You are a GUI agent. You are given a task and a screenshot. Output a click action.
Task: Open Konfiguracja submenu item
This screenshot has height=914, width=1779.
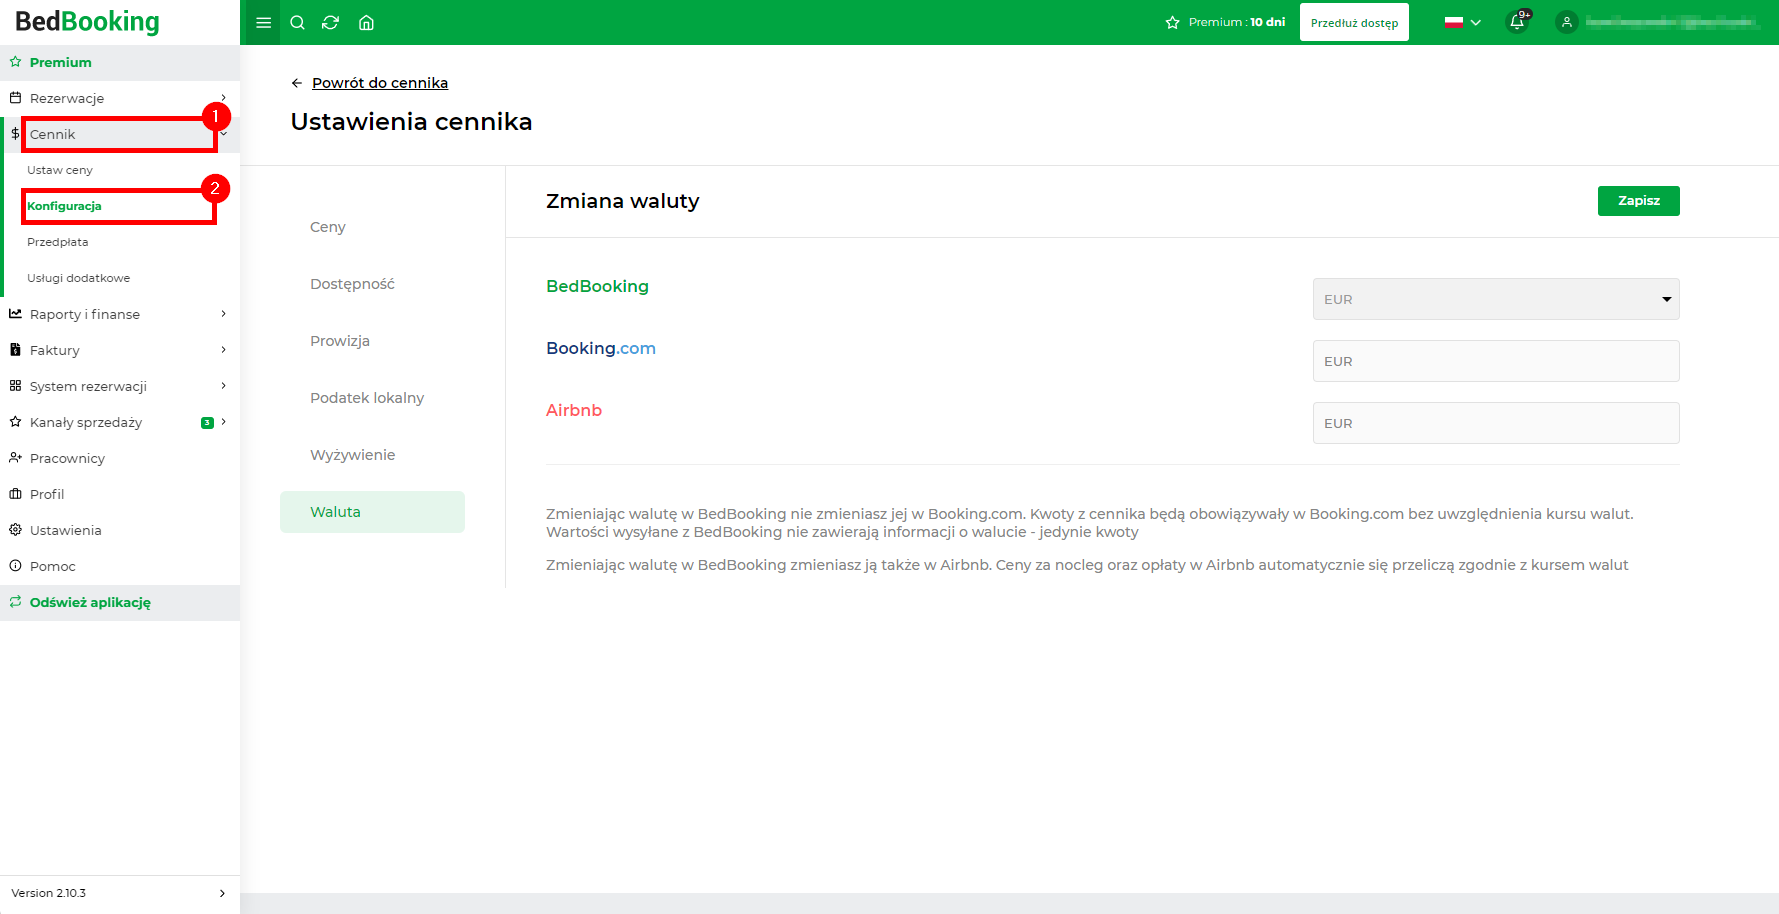[65, 206]
